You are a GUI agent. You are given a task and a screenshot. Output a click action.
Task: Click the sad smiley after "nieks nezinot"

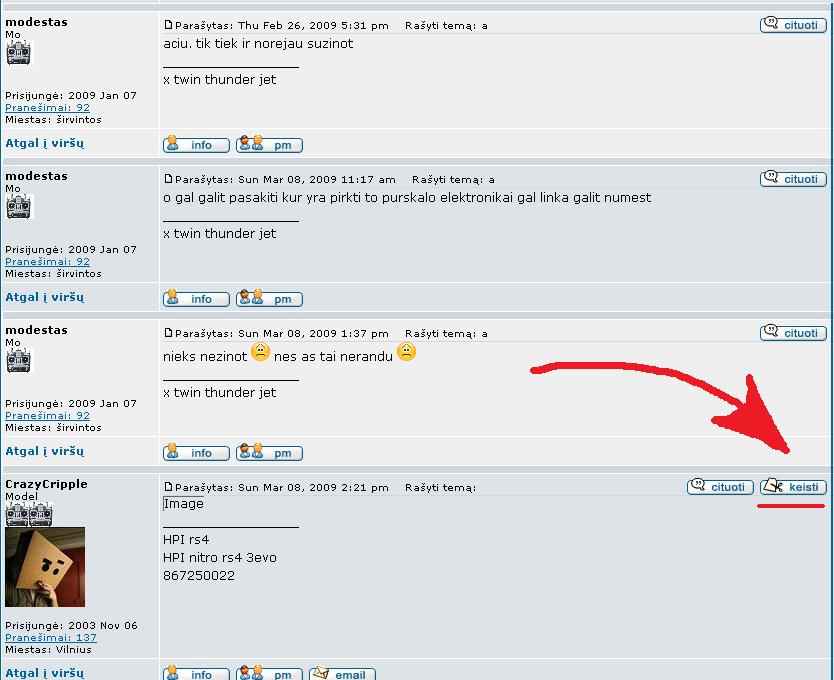tap(260, 352)
